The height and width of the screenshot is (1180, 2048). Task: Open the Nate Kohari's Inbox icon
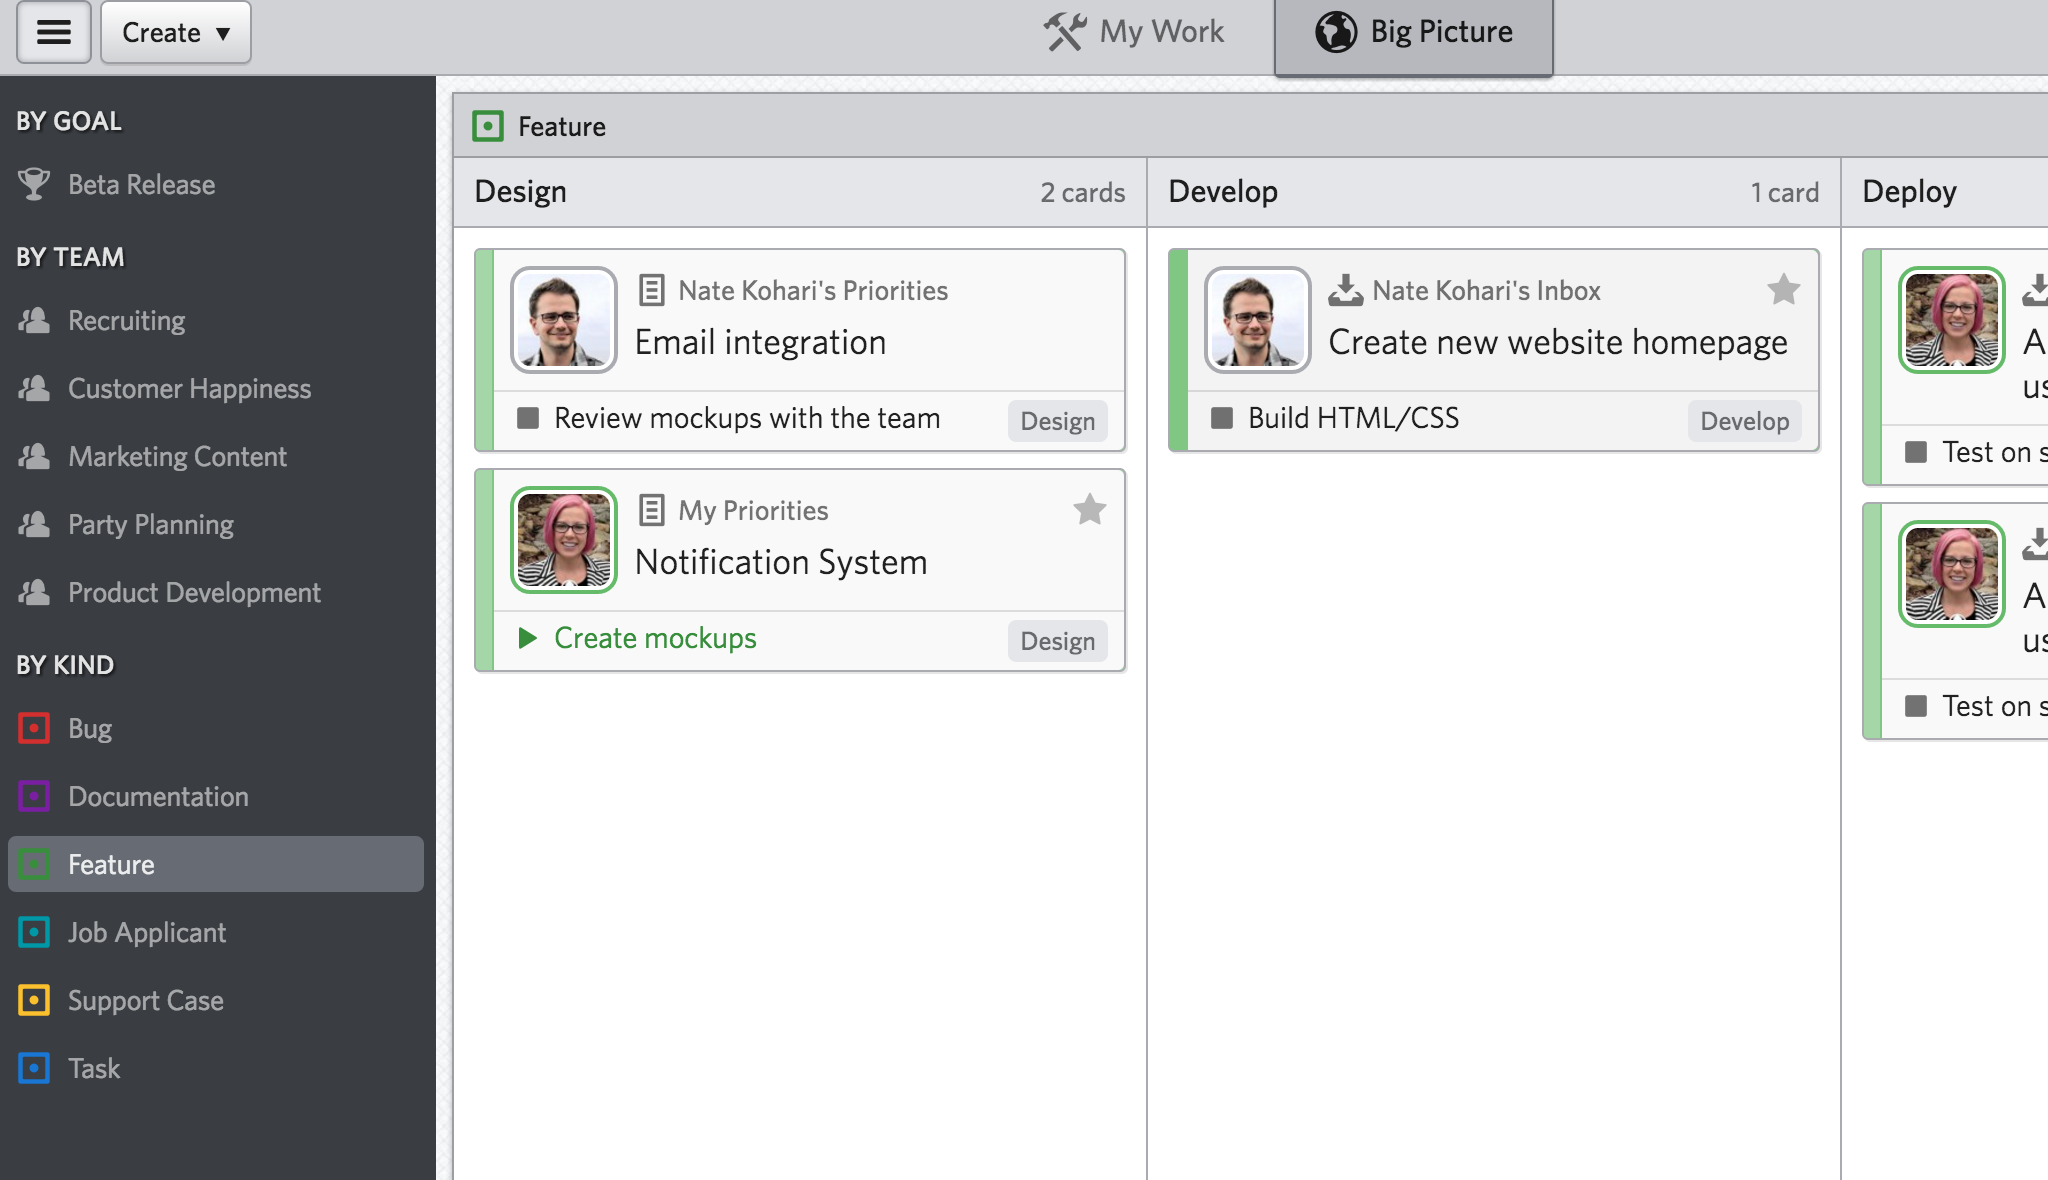tap(1345, 290)
